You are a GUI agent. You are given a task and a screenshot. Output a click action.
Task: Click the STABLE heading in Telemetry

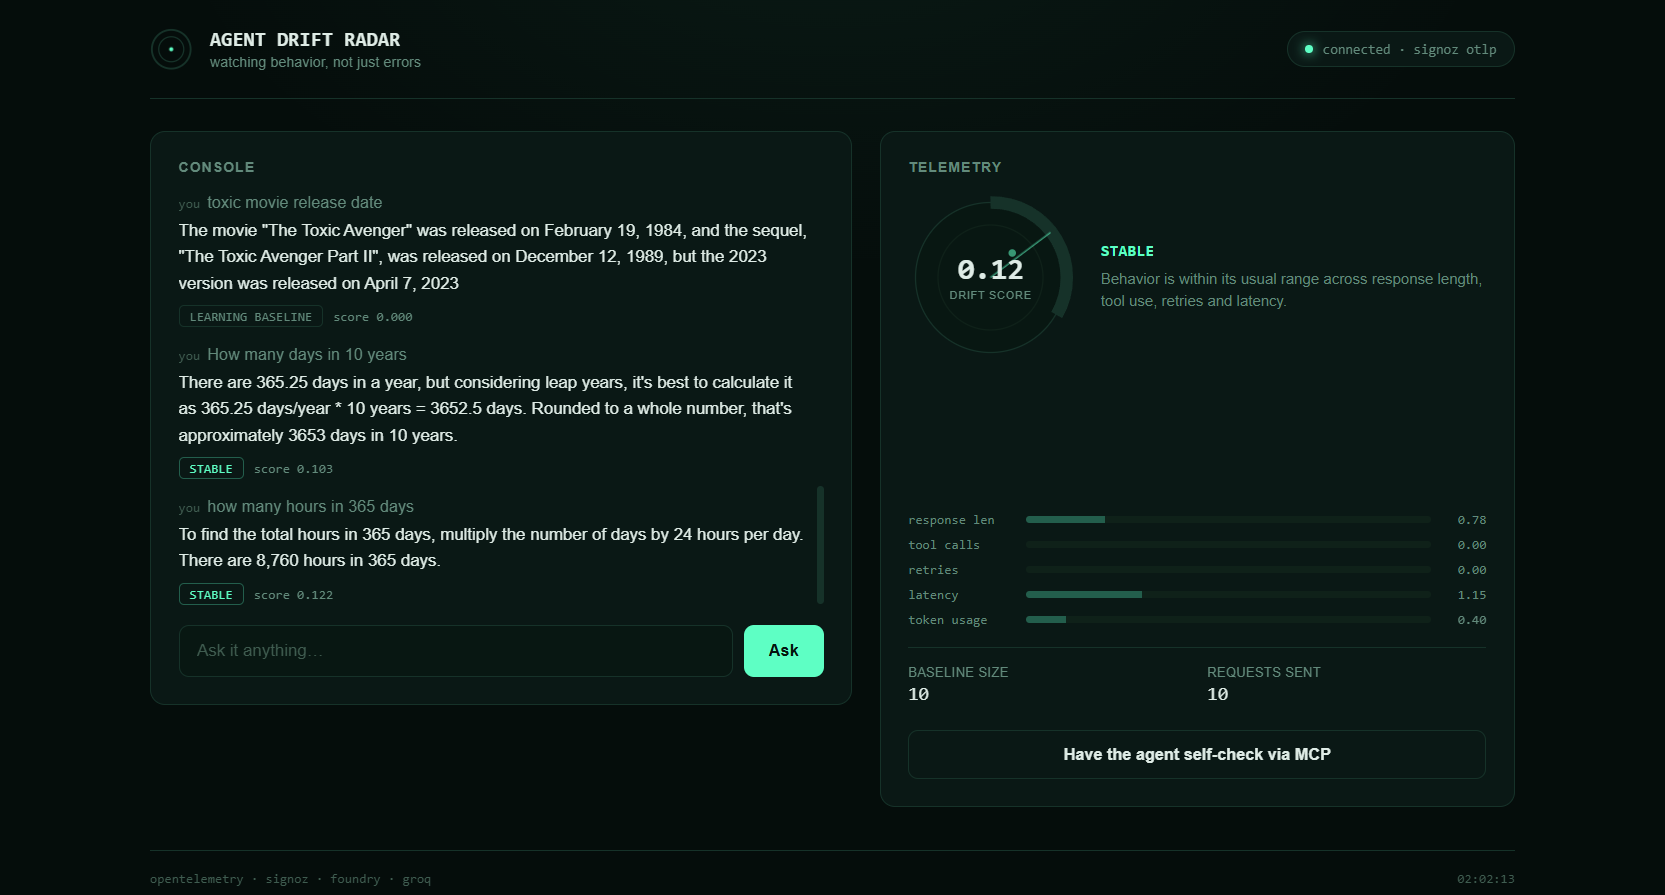tap(1127, 251)
